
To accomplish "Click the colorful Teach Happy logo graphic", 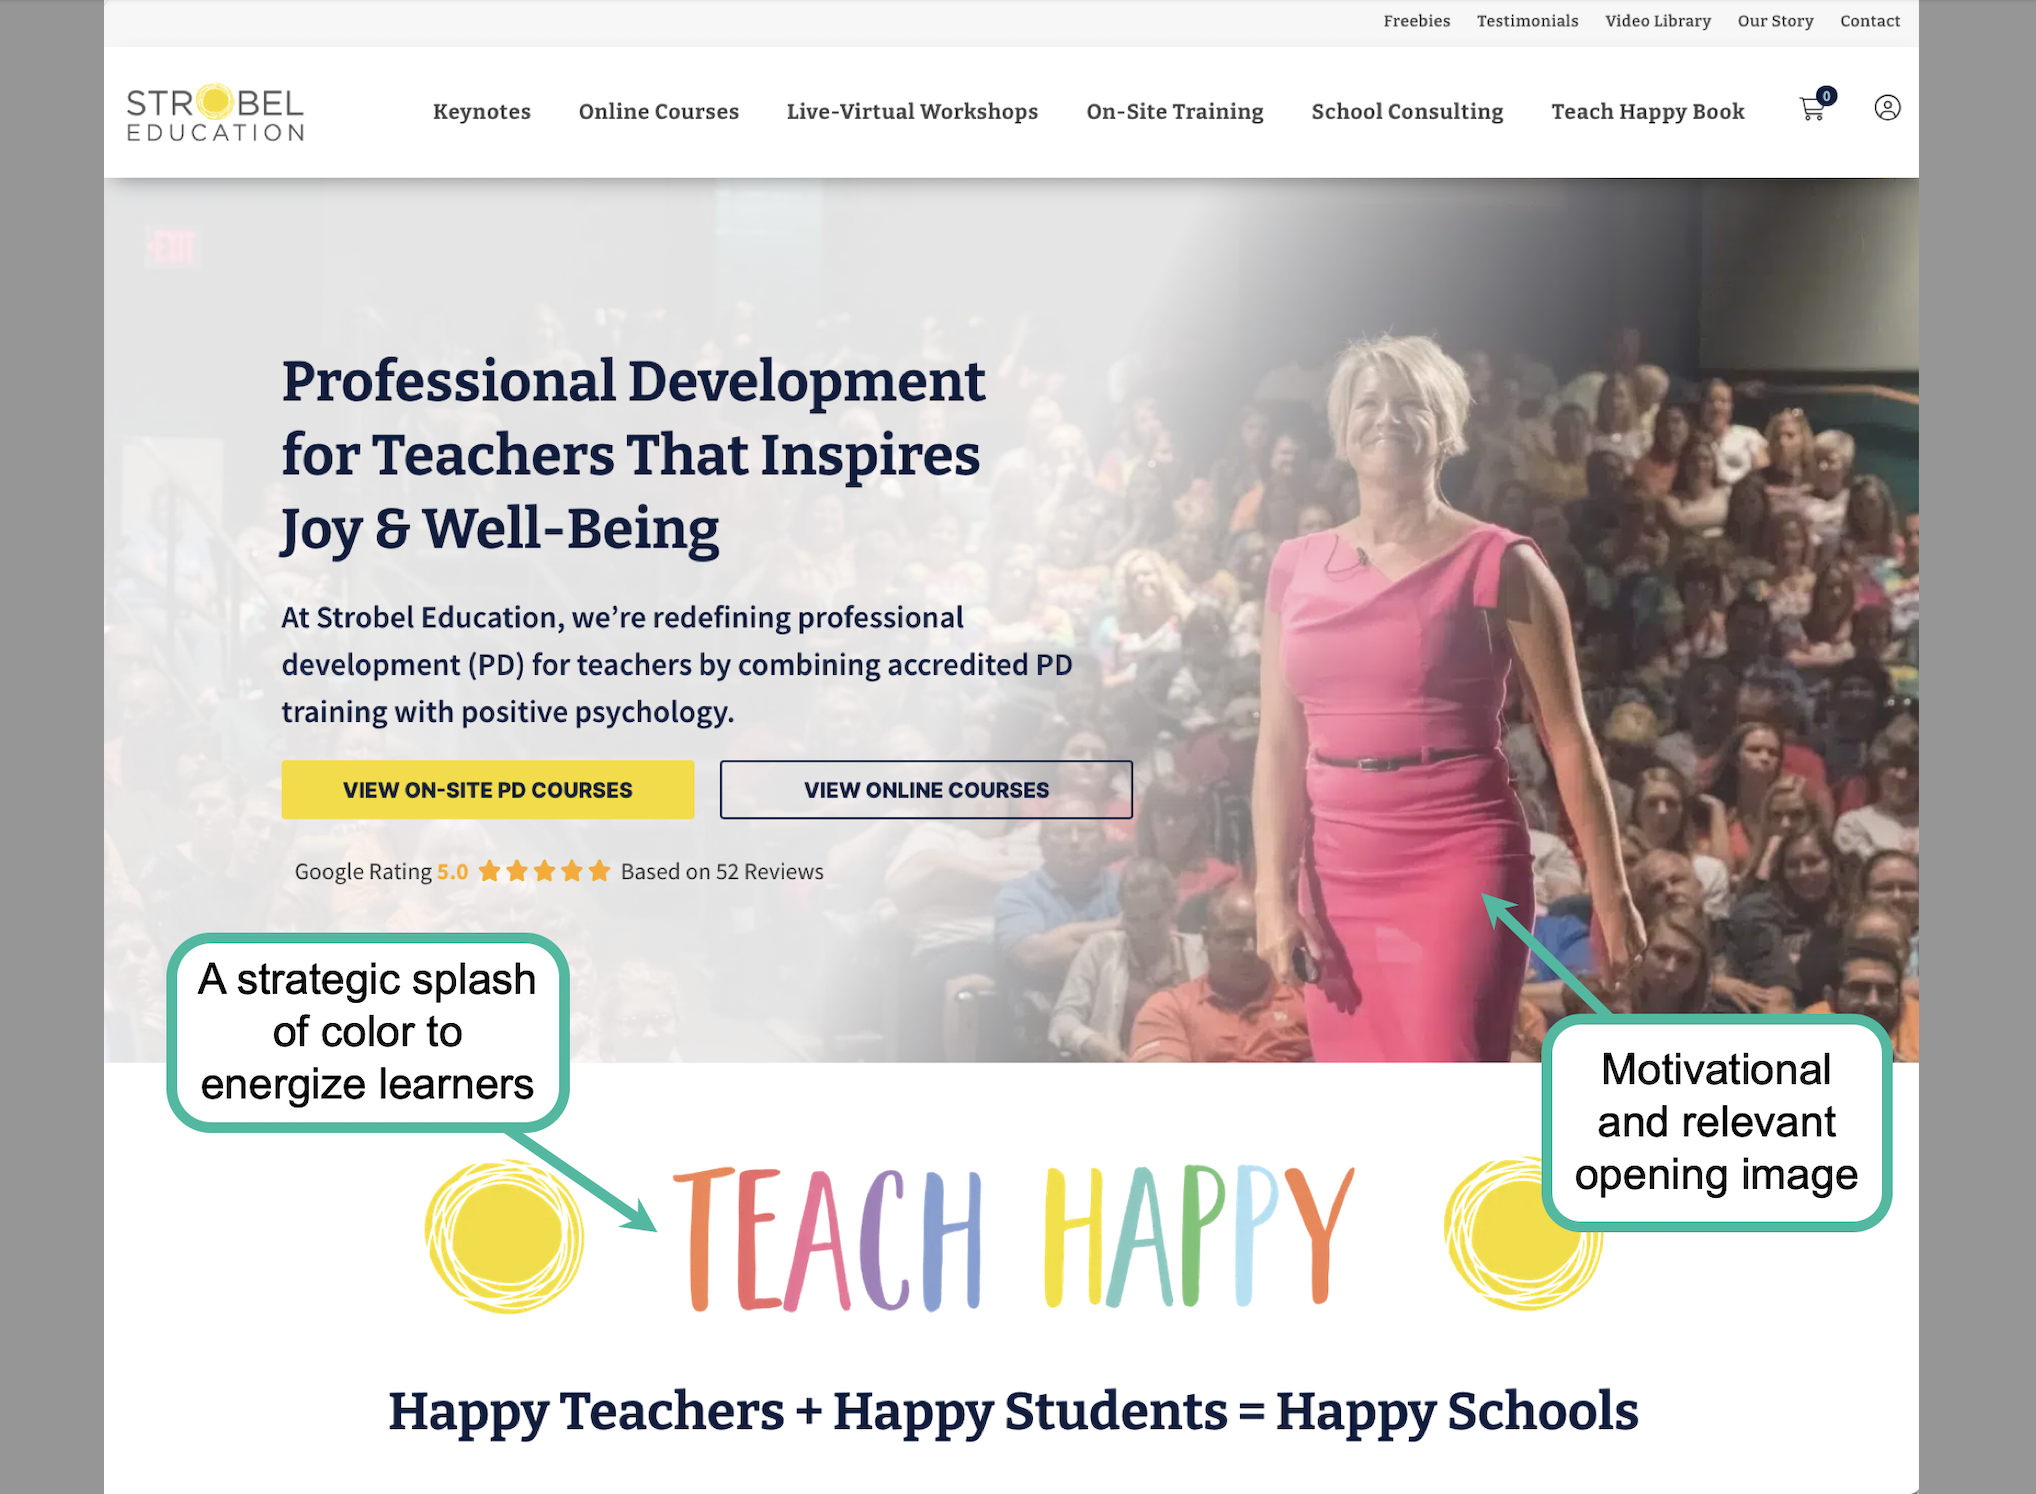I will pyautogui.click(x=1014, y=1238).
